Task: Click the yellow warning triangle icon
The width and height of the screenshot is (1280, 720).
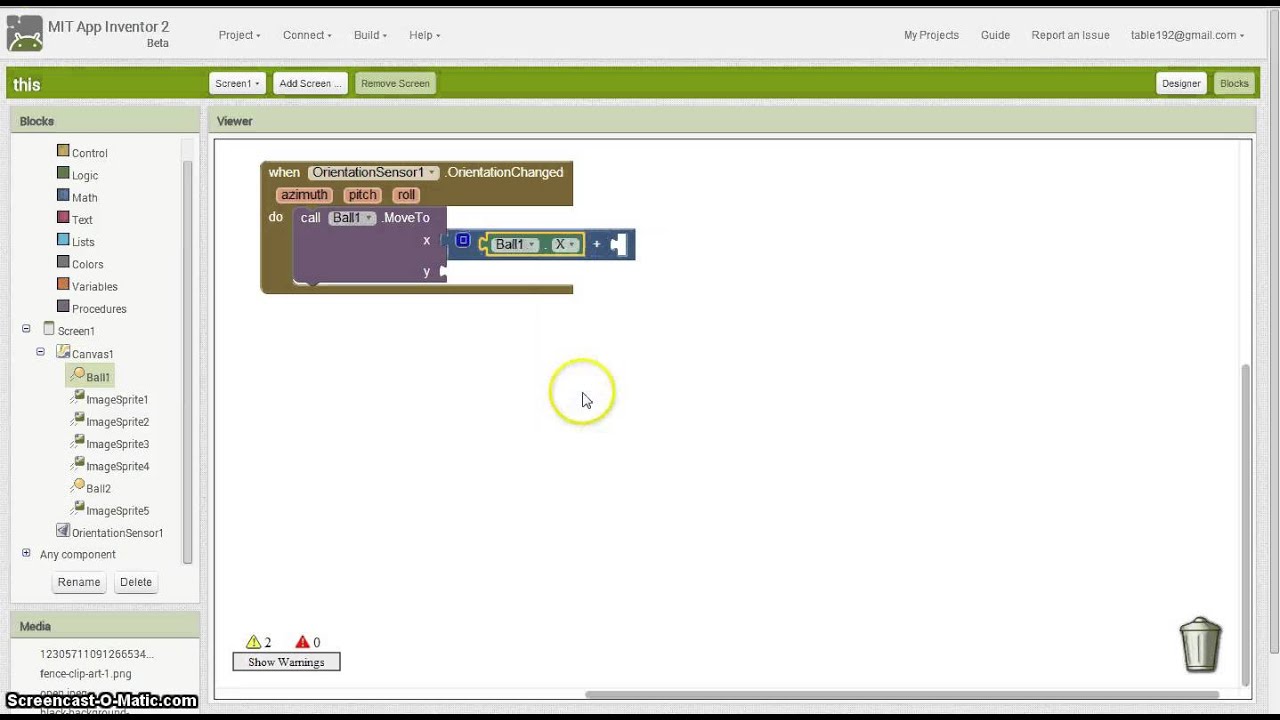Action: [253, 642]
